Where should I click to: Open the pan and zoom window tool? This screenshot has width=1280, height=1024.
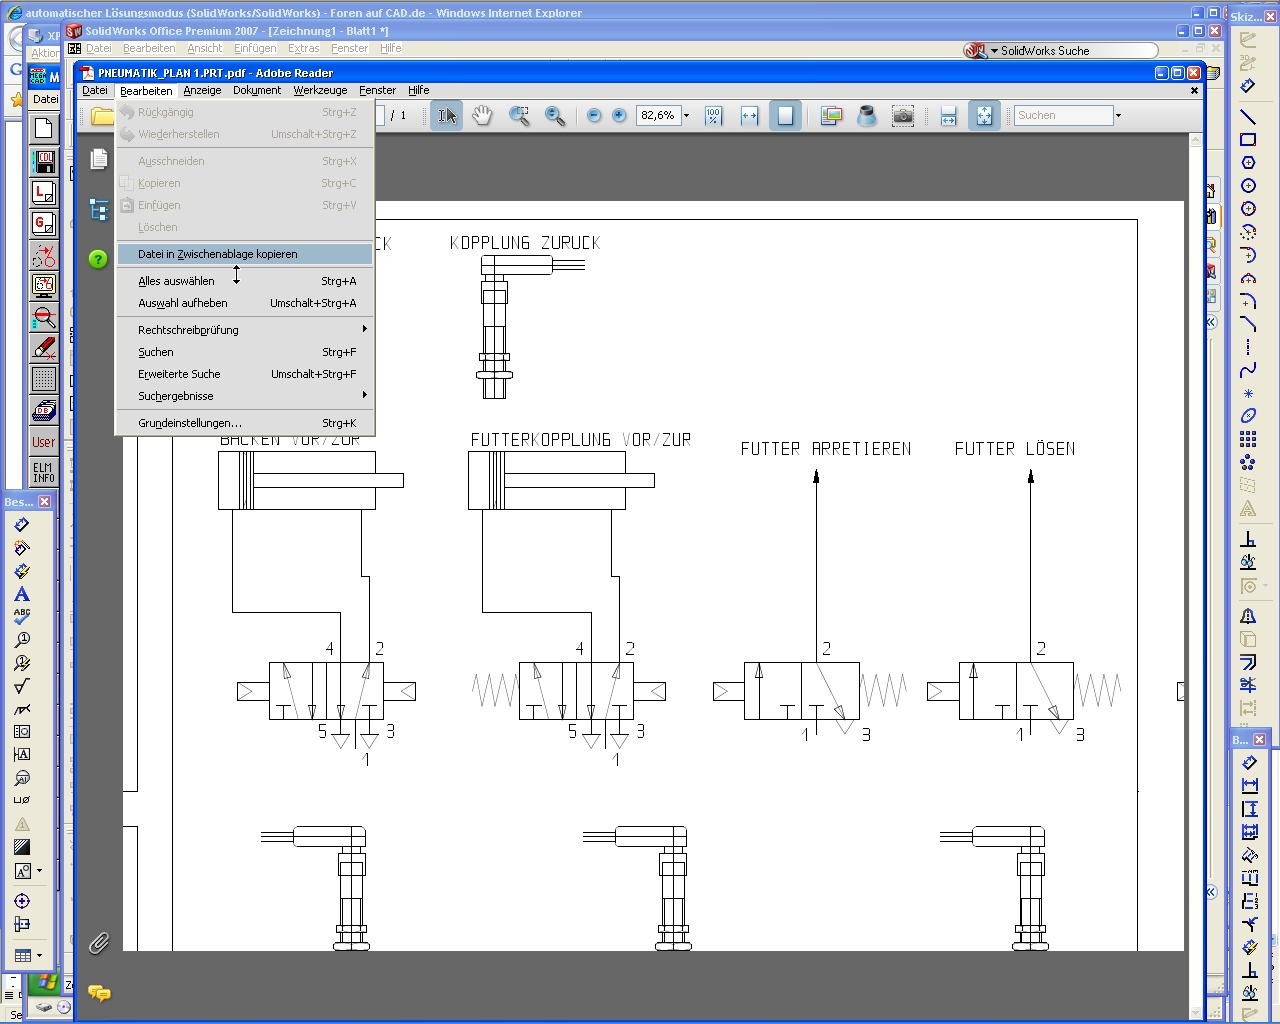[x=831, y=116]
